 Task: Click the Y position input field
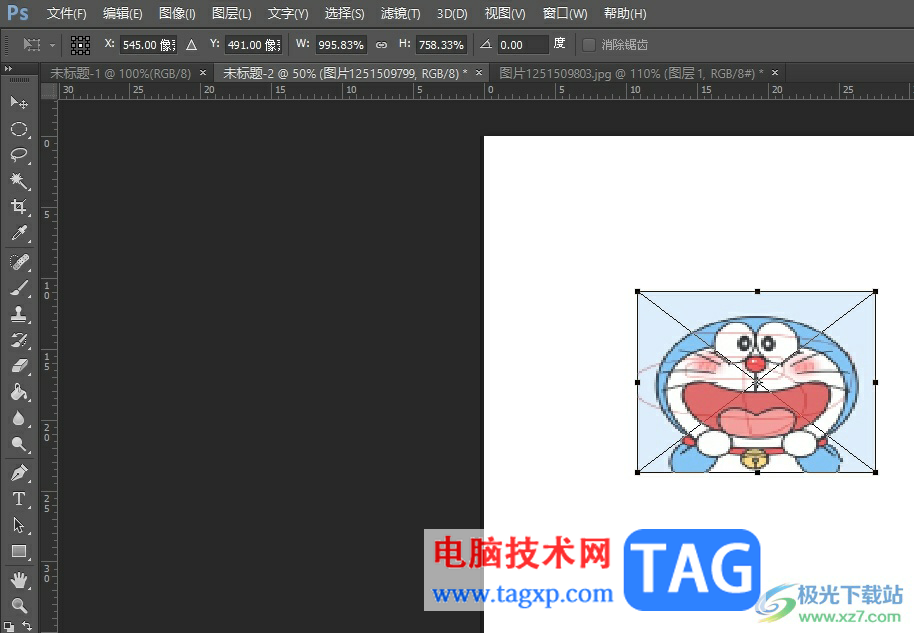click(x=254, y=45)
